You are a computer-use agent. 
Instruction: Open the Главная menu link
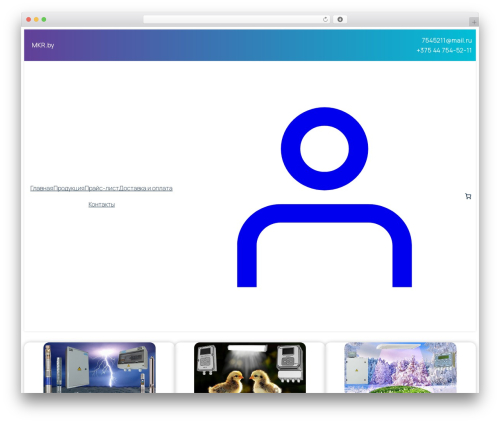tap(41, 188)
